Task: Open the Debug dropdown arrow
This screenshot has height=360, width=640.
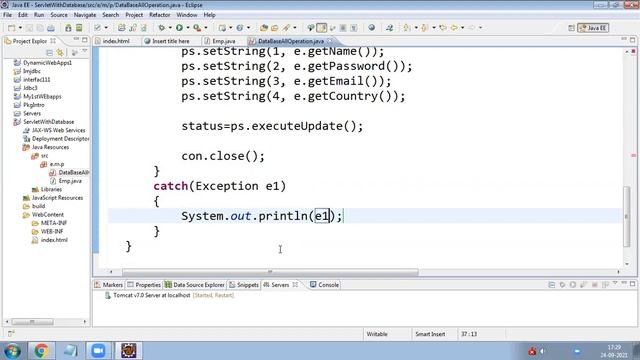Action: [170, 28]
